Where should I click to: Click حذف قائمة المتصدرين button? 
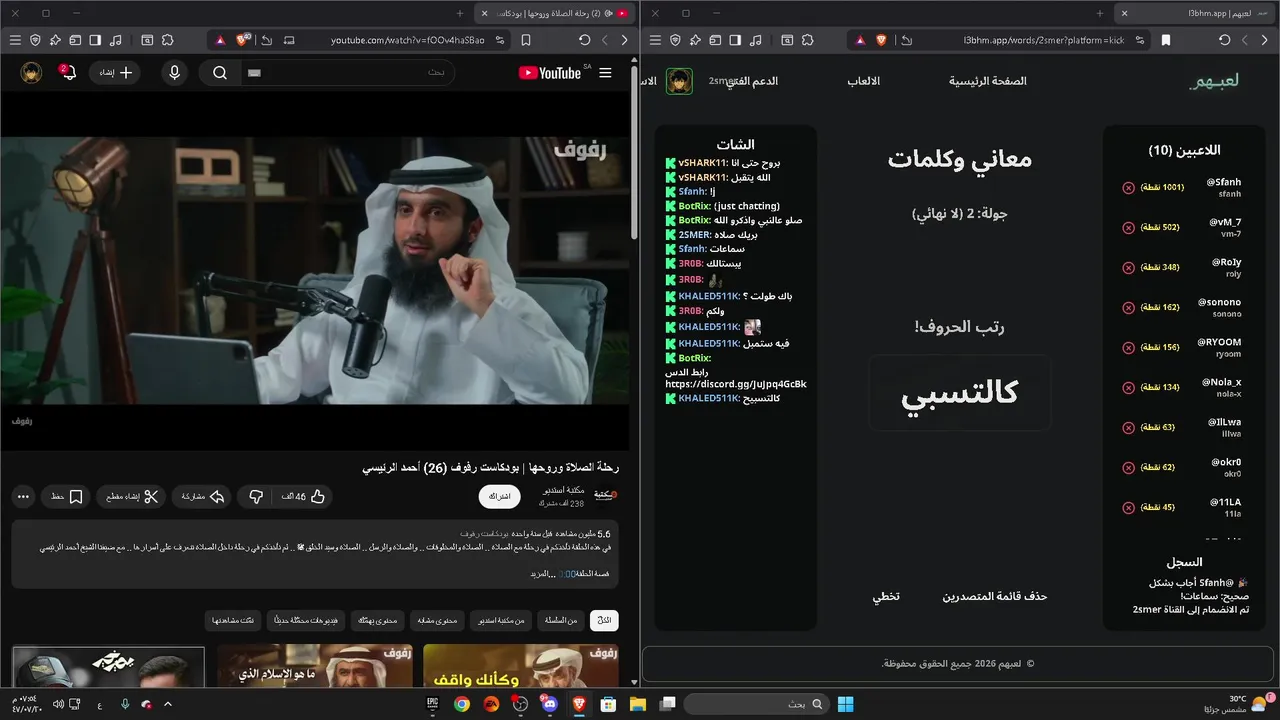click(x=995, y=596)
